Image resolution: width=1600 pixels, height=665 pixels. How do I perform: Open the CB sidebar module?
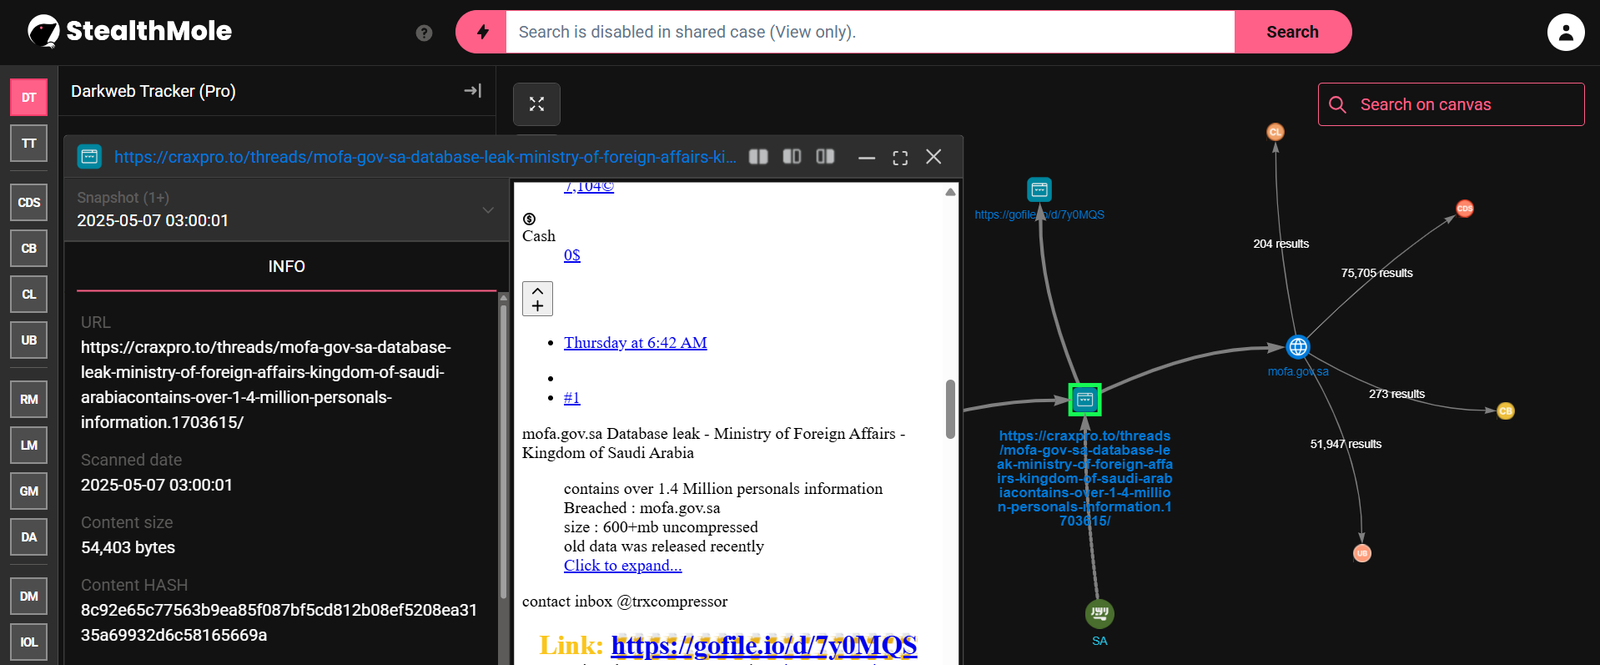(29, 248)
